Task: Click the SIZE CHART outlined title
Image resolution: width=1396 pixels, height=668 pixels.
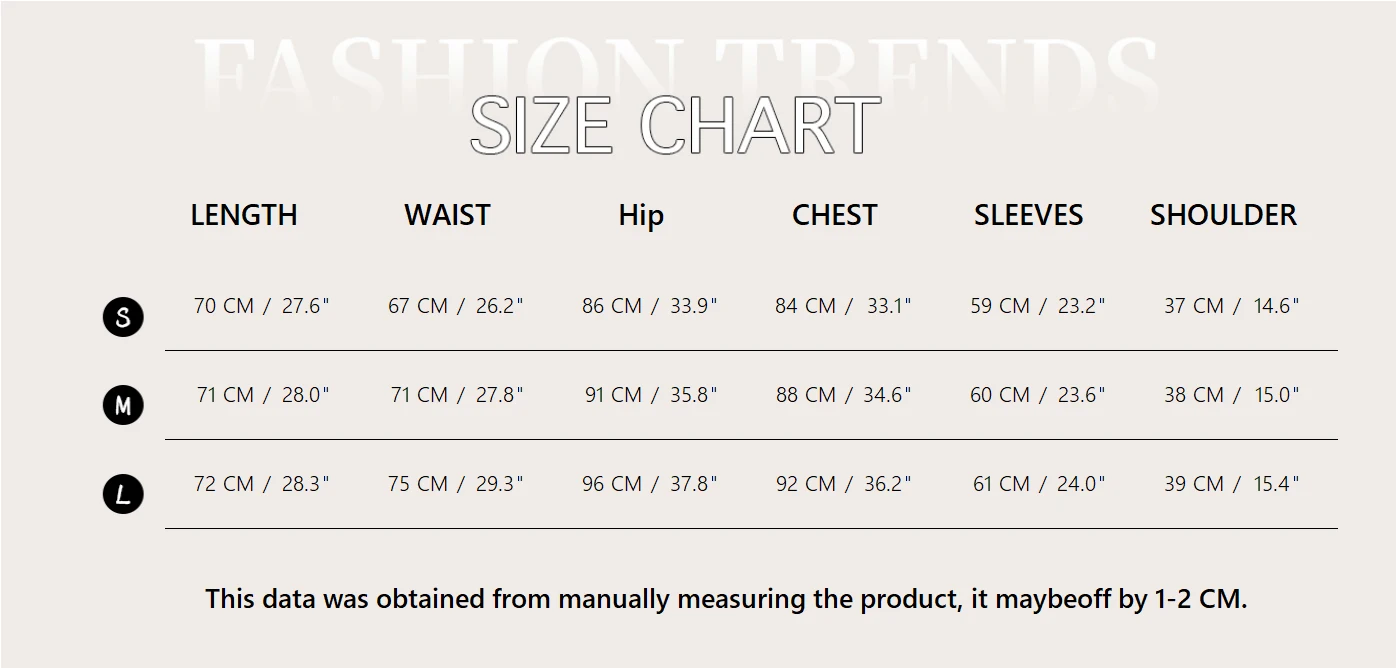Action: [675, 125]
